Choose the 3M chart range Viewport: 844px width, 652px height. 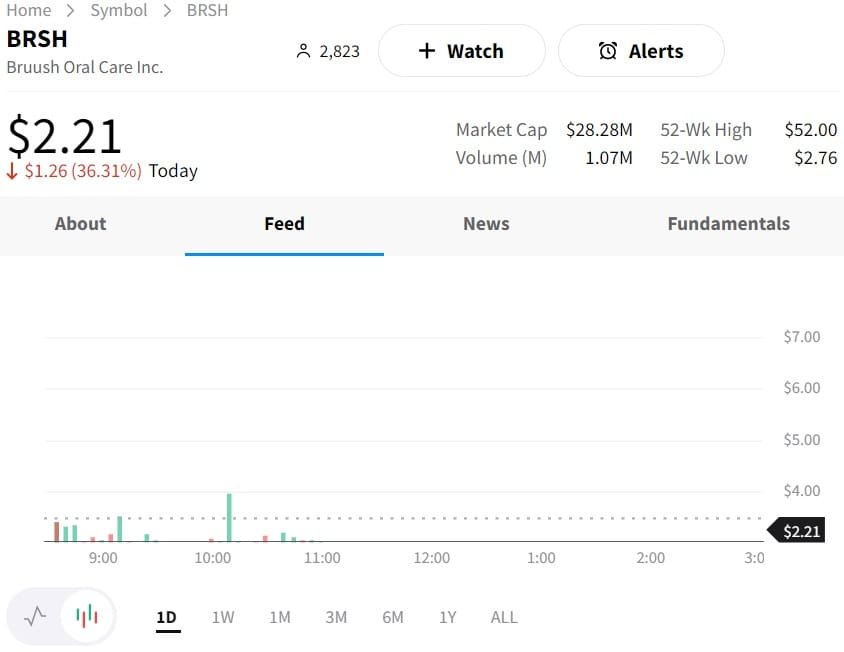(336, 617)
